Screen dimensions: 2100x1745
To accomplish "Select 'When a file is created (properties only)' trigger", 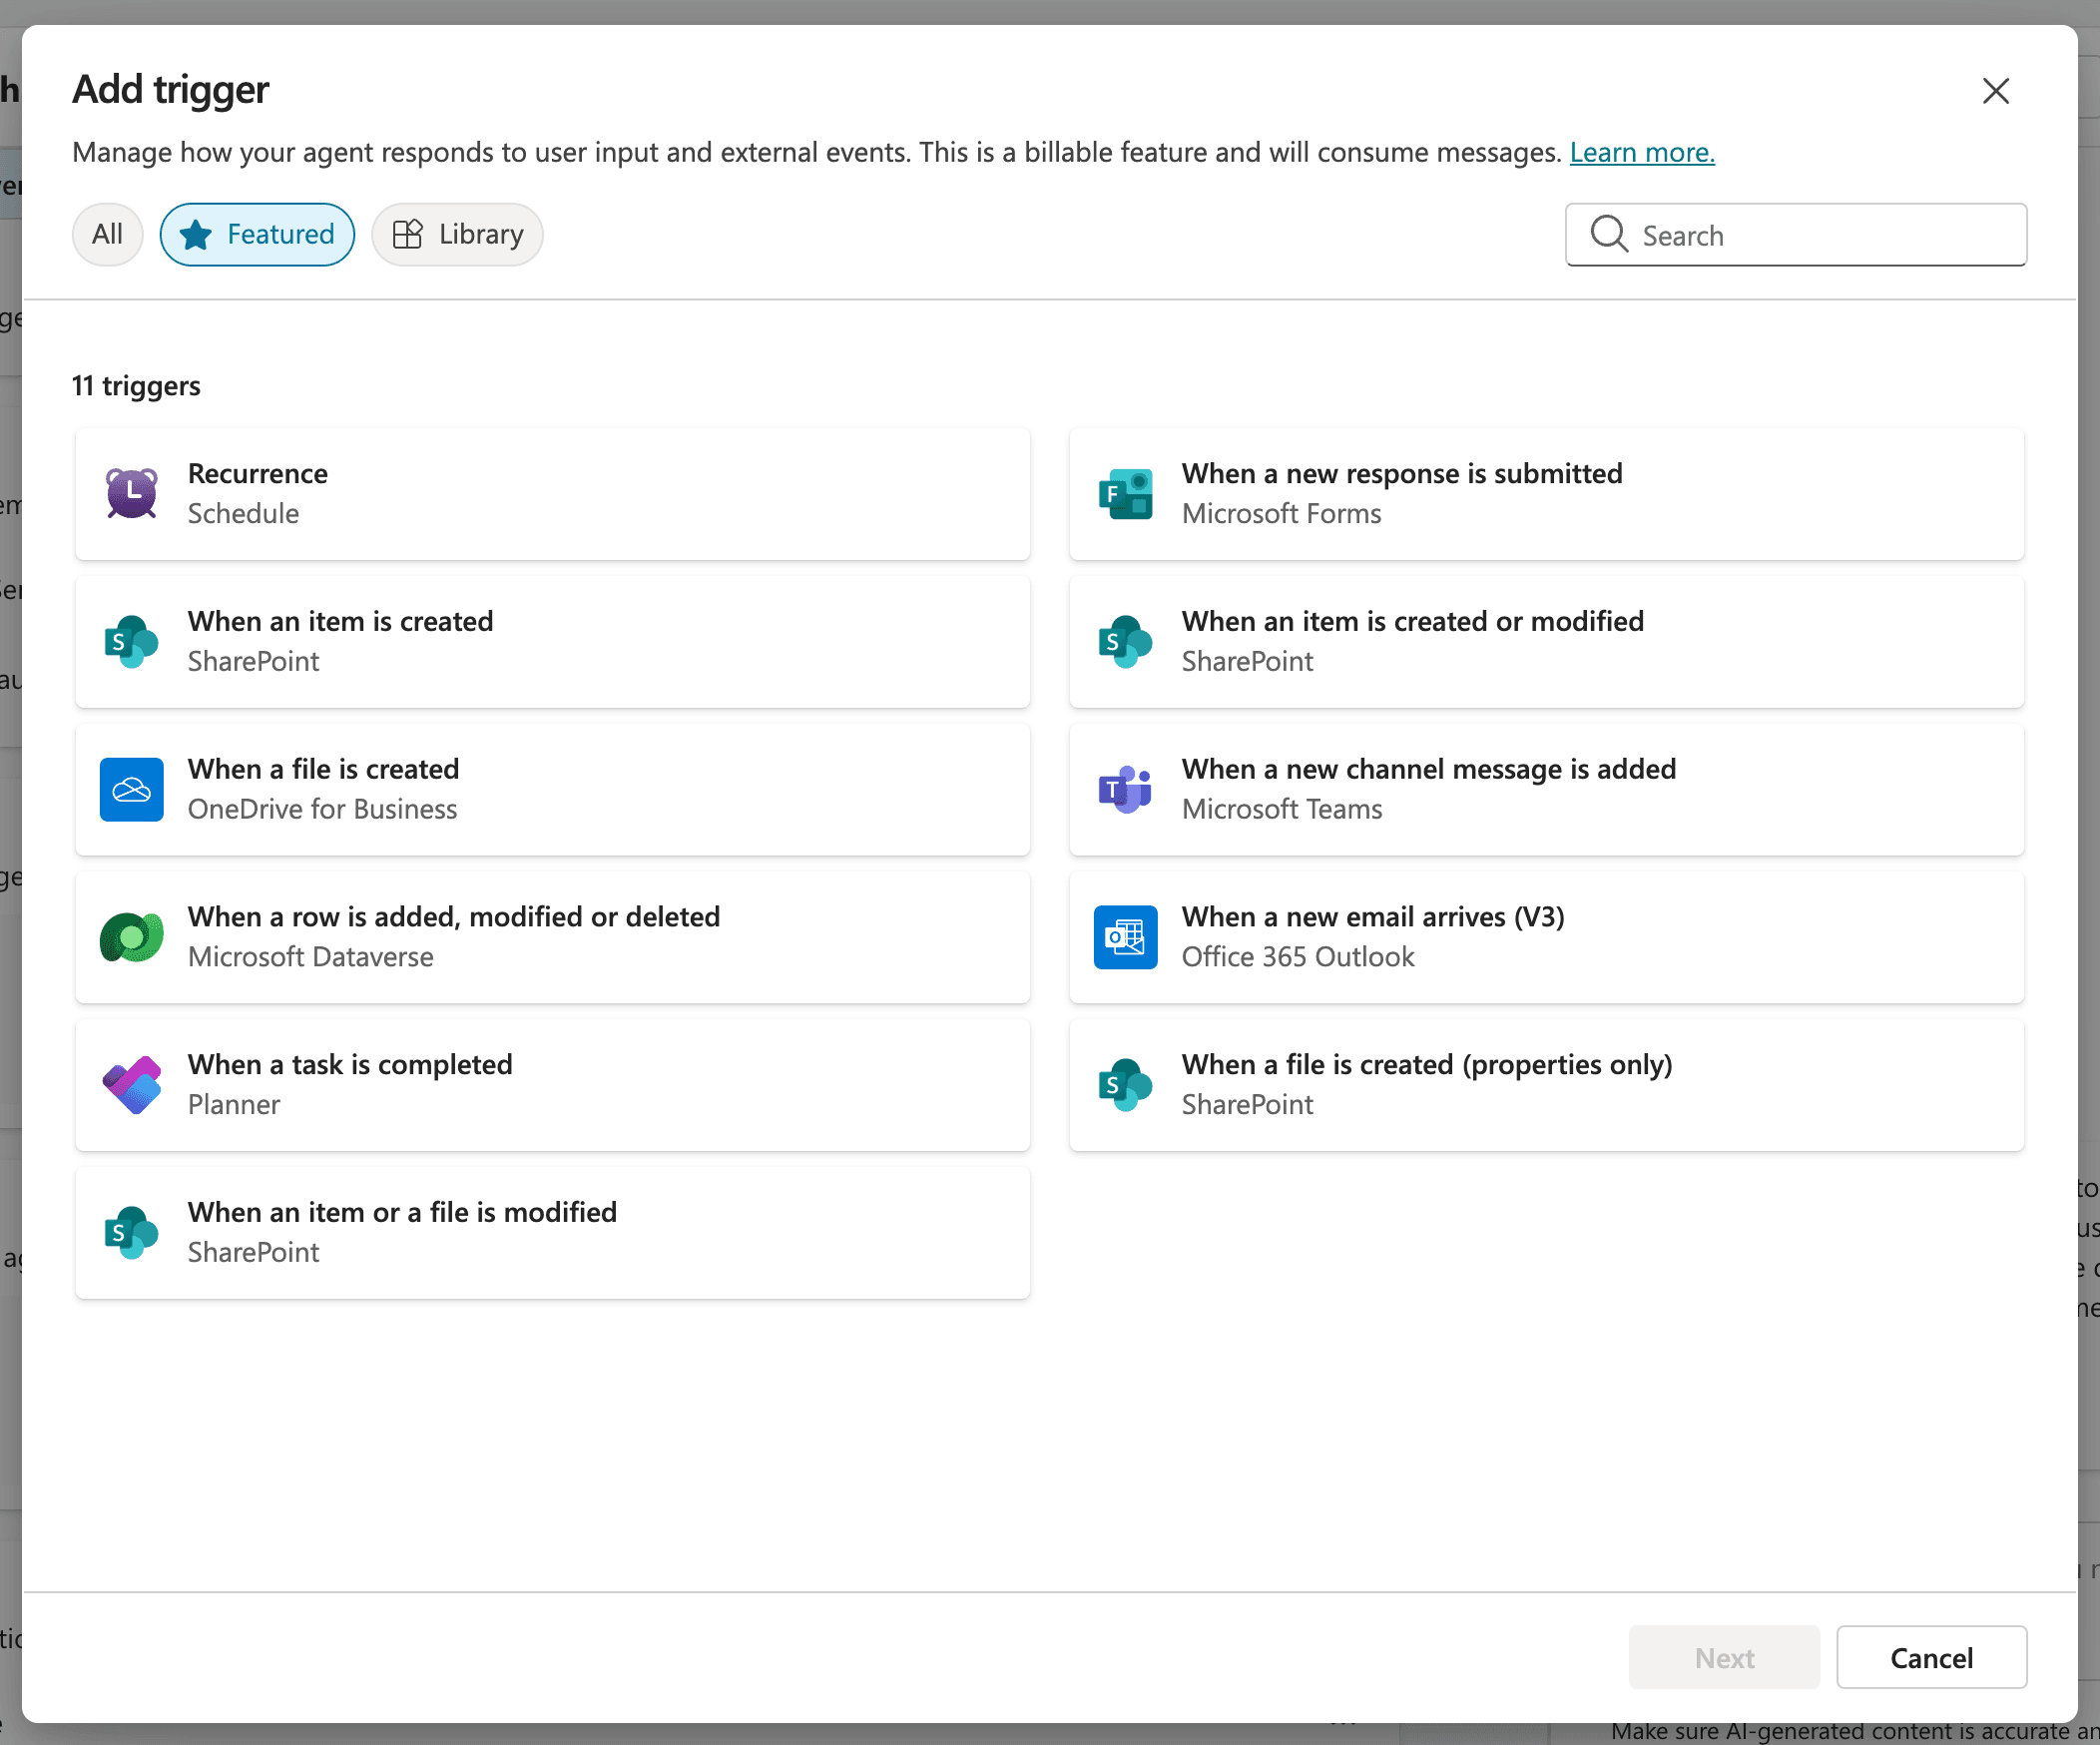I will (1546, 1085).
